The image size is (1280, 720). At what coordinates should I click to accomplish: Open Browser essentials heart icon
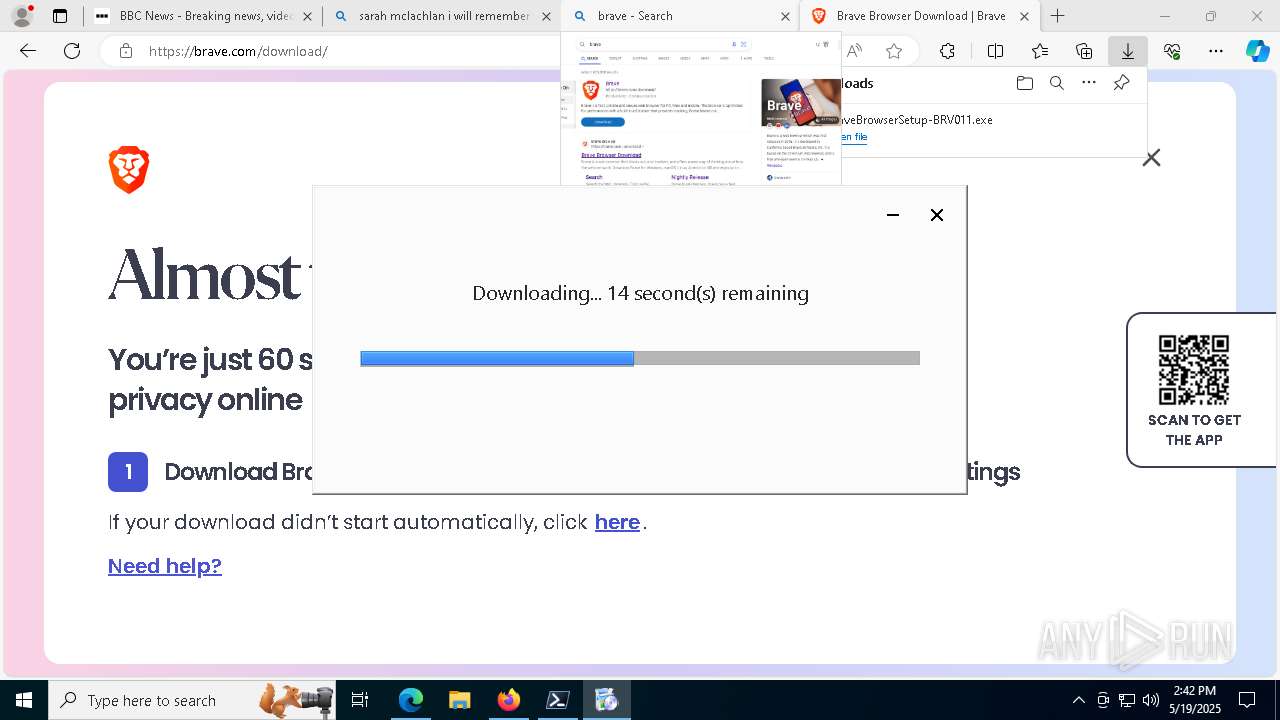coord(1172,51)
